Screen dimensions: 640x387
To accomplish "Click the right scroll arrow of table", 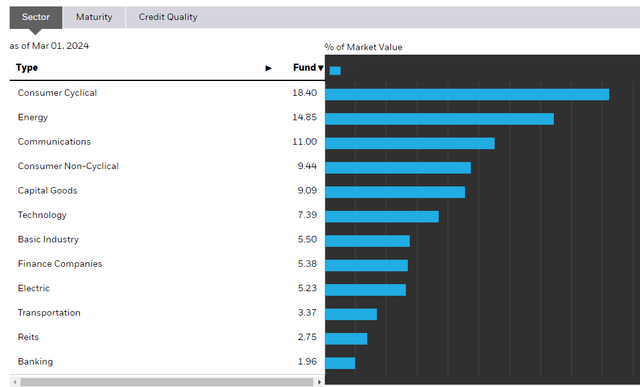I will point(319,382).
